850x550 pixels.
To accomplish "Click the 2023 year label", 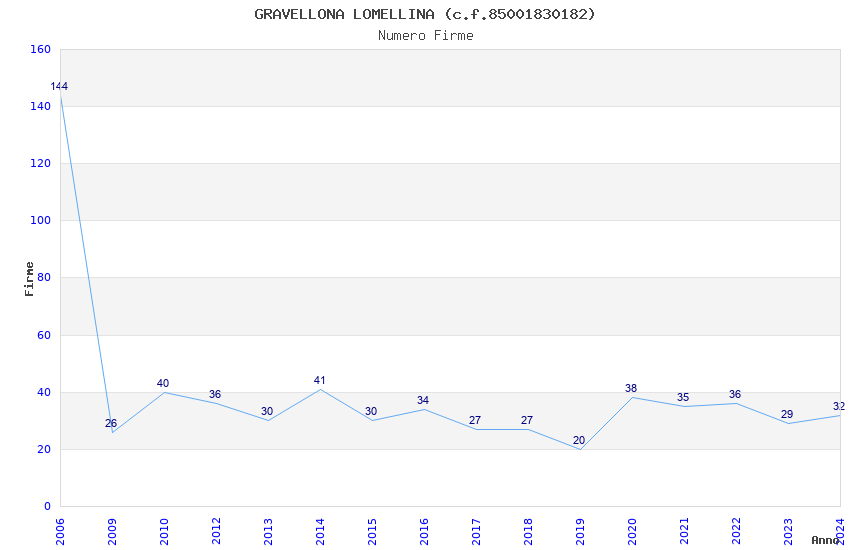I will (x=789, y=532).
